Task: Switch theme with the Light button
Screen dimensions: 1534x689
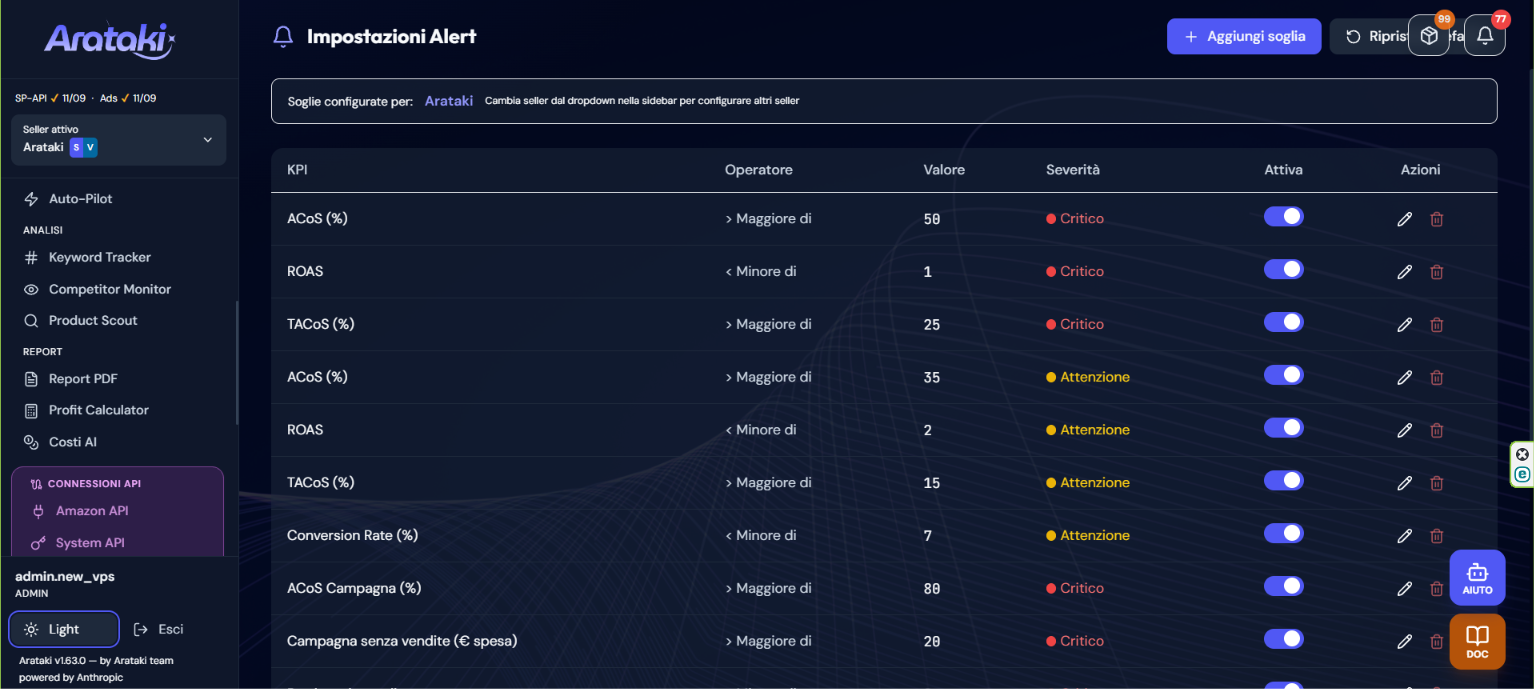Action: (x=64, y=629)
